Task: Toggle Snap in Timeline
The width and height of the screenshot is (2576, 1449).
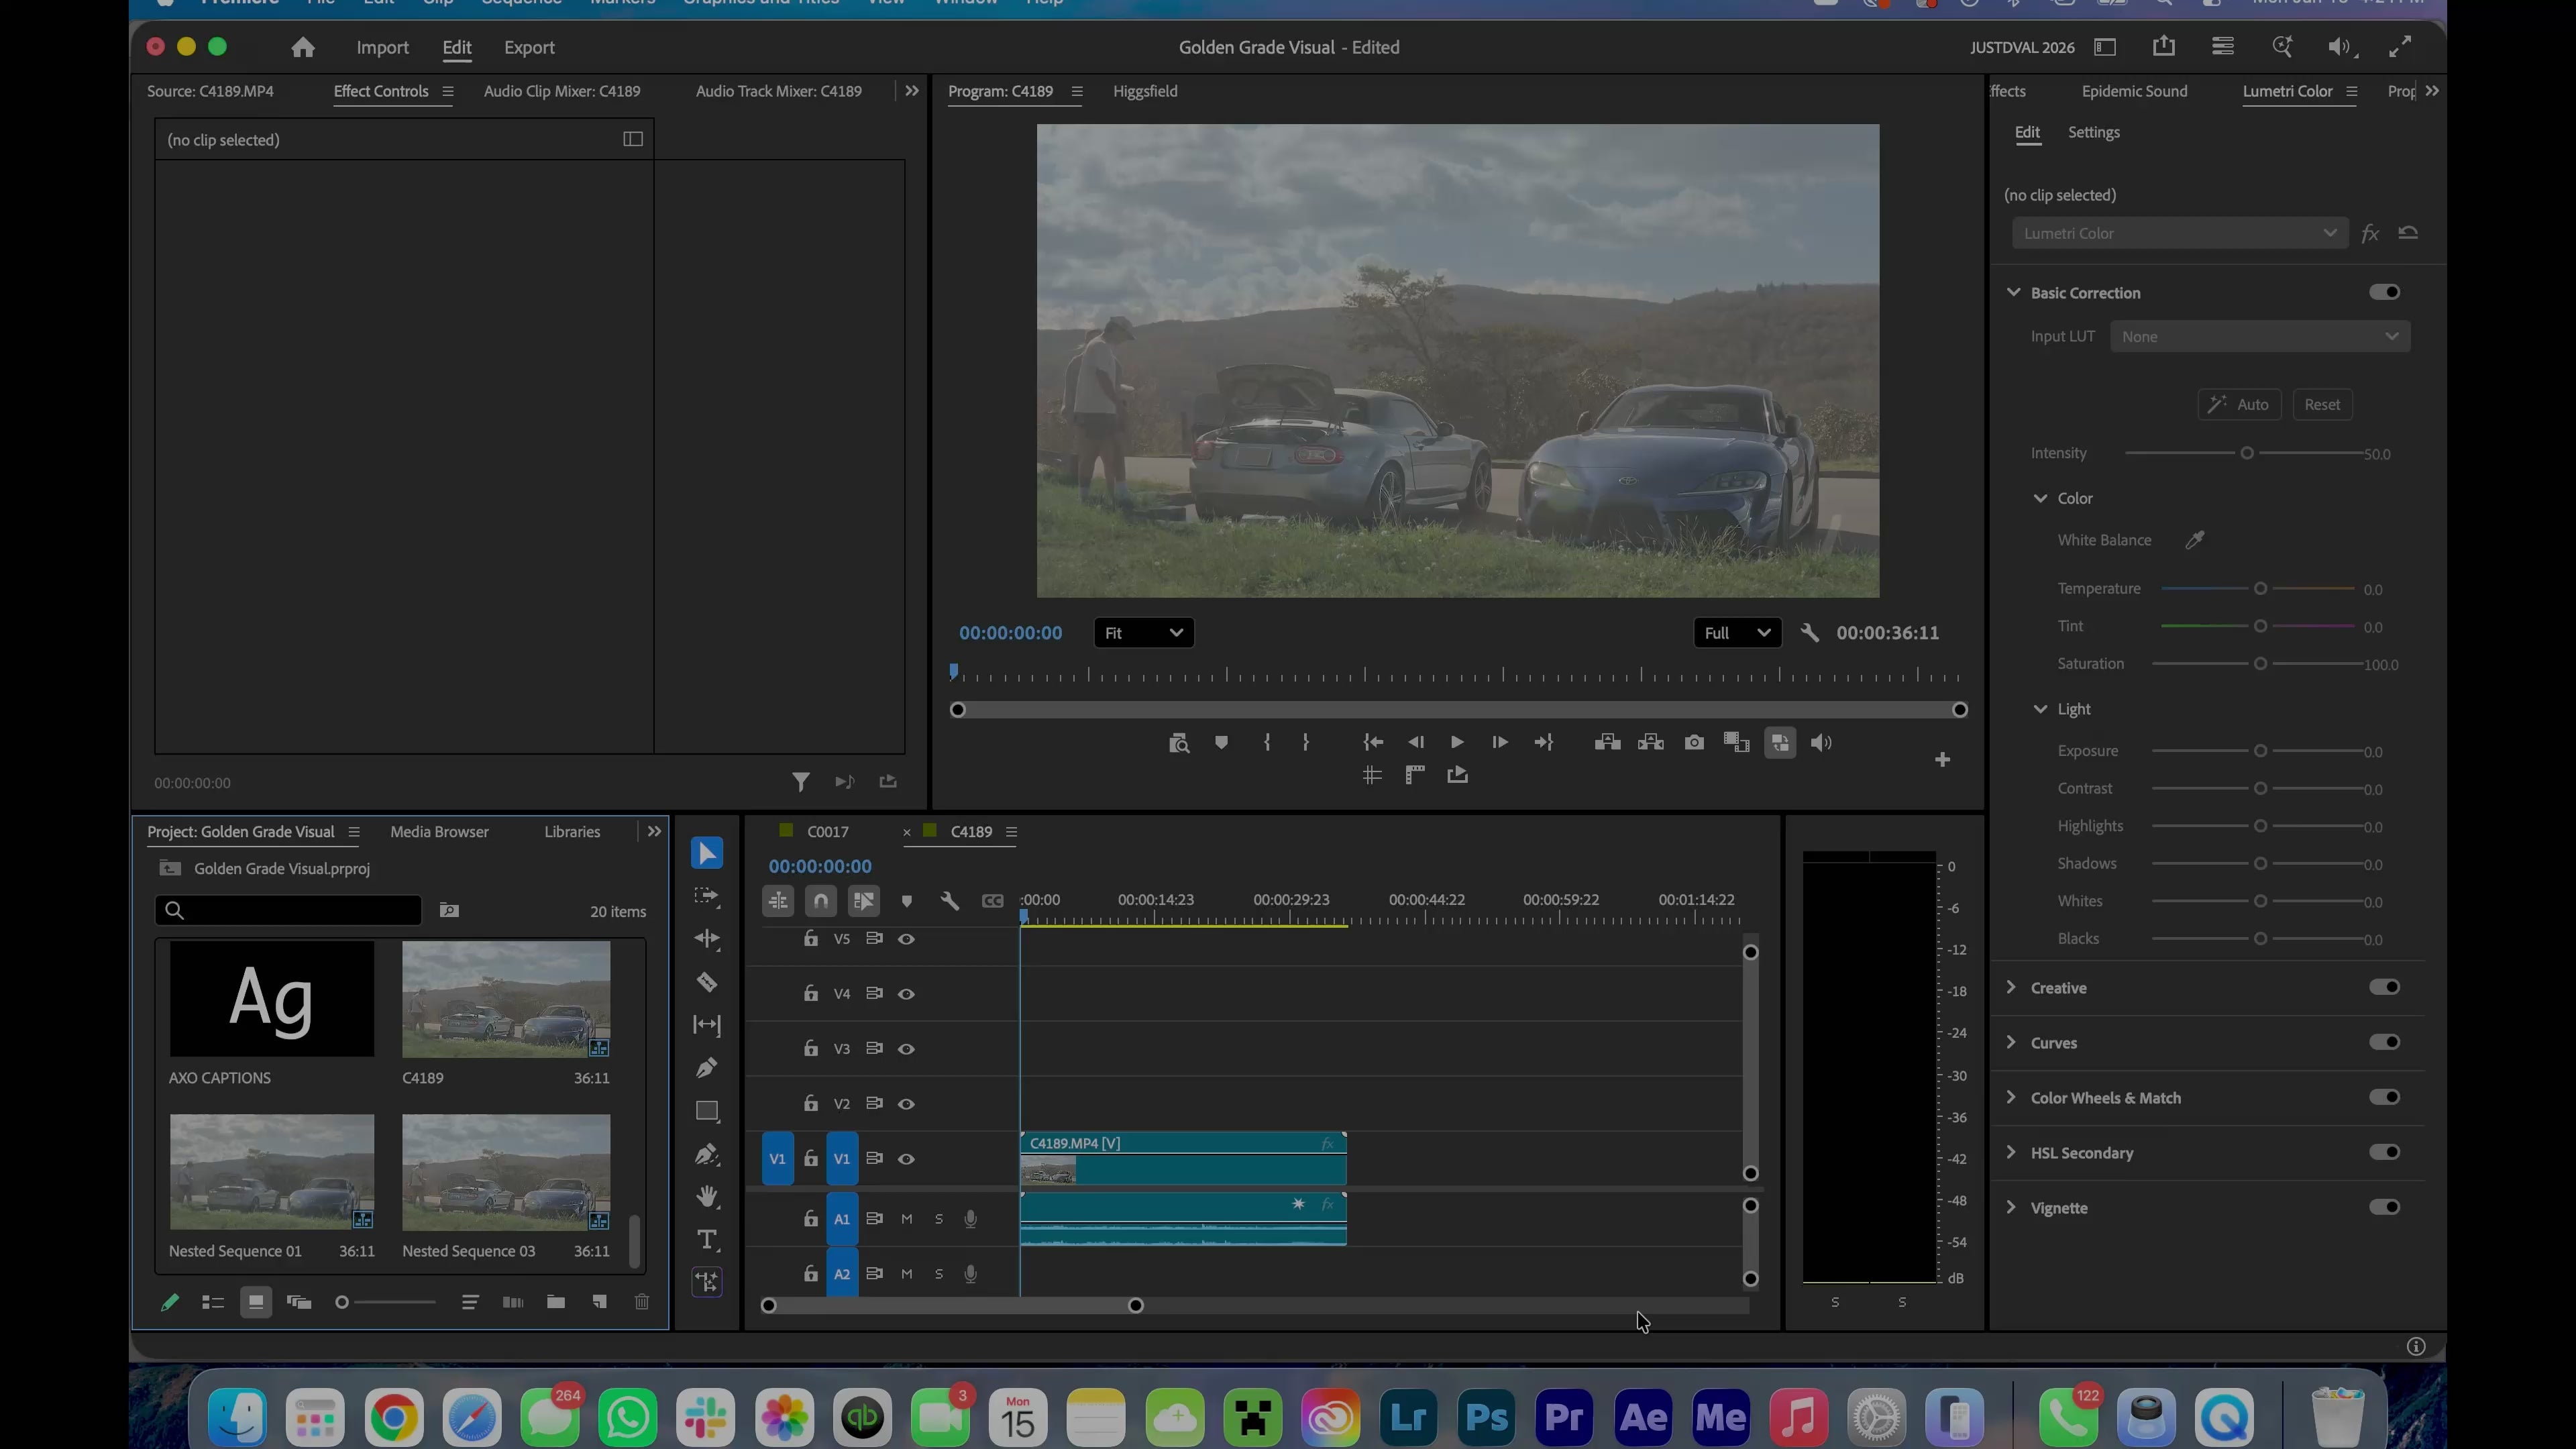Action: point(821,901)
